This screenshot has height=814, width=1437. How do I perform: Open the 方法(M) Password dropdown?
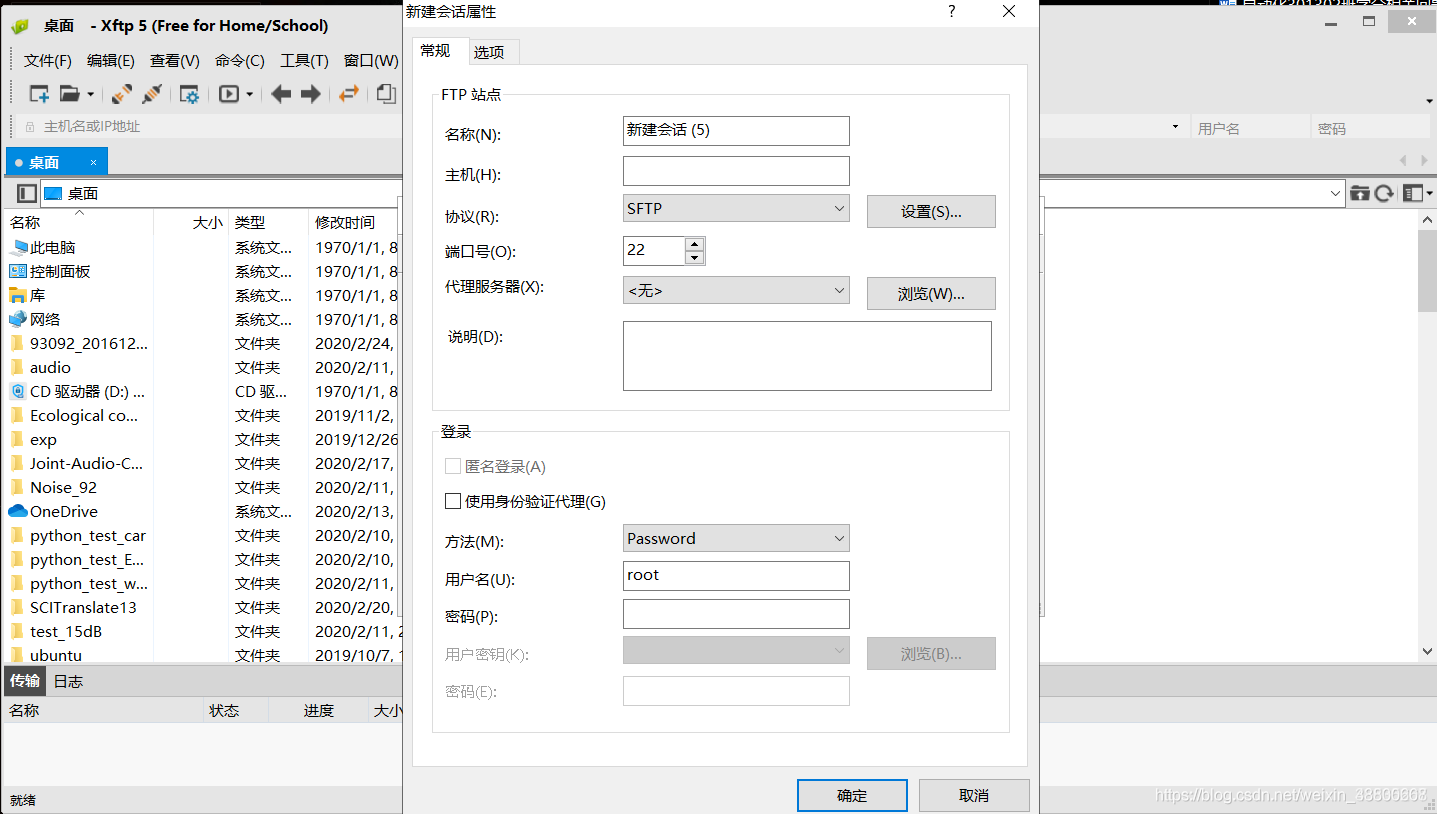point(736,538)
